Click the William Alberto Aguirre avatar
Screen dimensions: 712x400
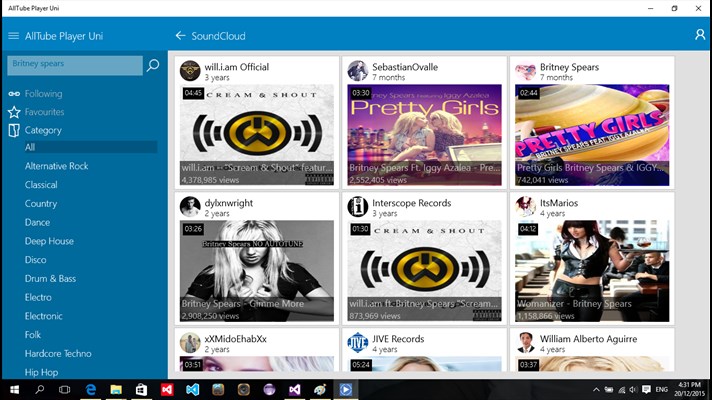[x=525, y=343]
